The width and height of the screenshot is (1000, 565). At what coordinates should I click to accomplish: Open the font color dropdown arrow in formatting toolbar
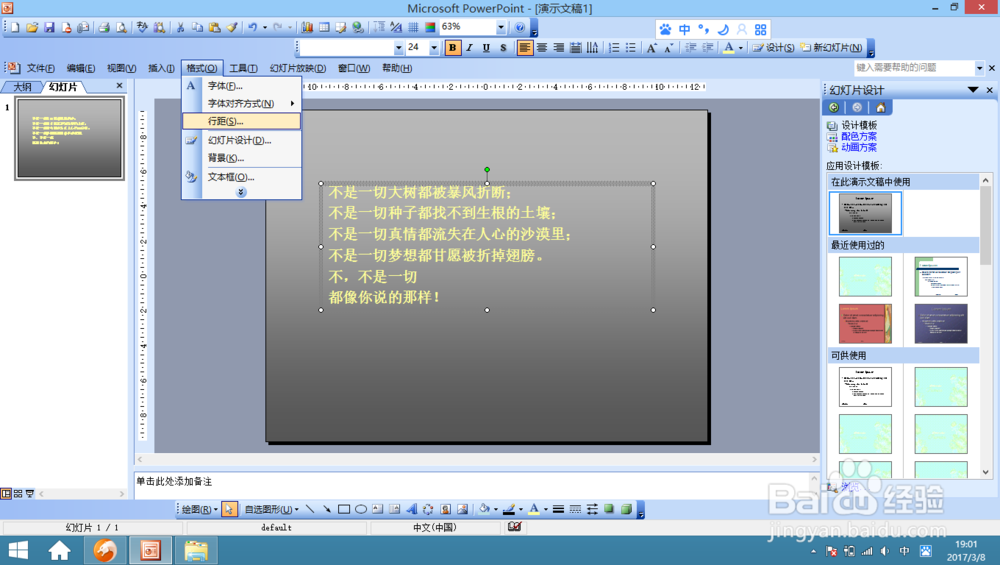point(741,48)
